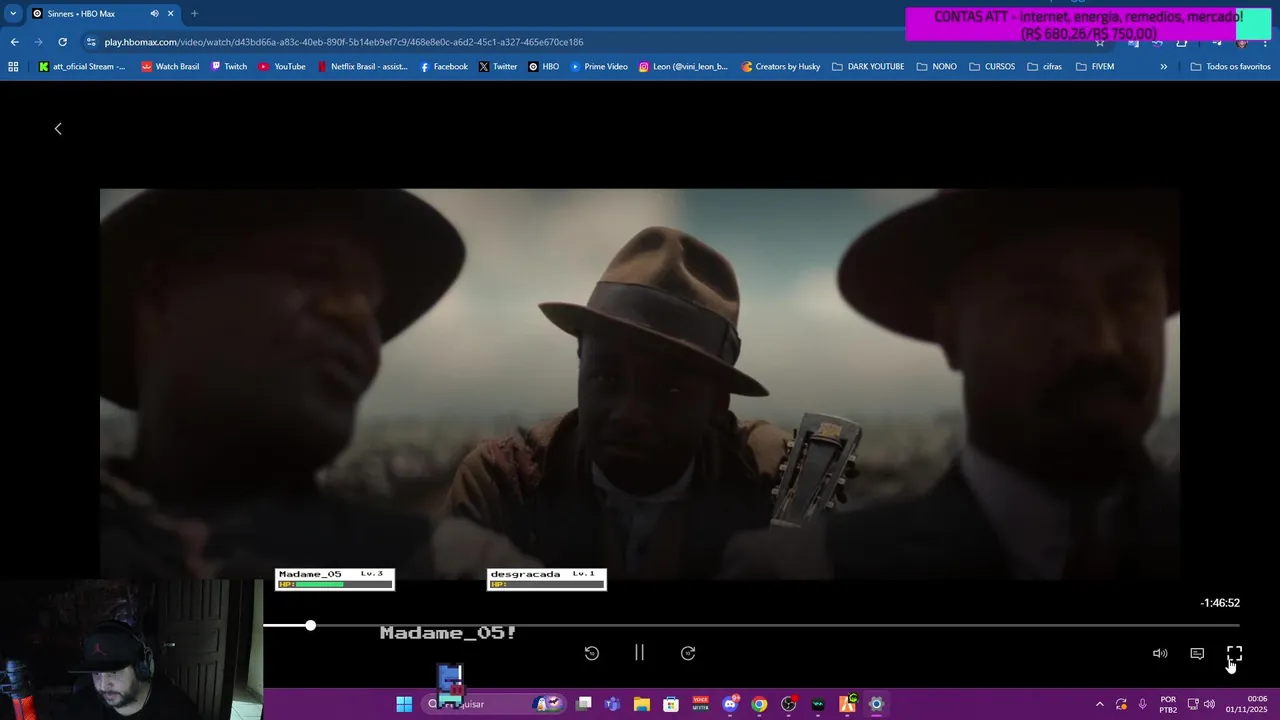The width and height of the screenshot is (1280, 720).
Task: Open the Netflix Brasil bookmark
Action: [362, 67]
